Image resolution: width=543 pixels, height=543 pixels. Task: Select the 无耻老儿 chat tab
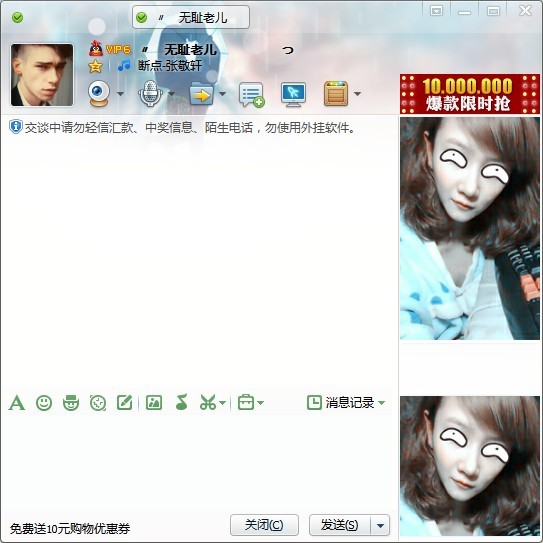tap(191, 17)
